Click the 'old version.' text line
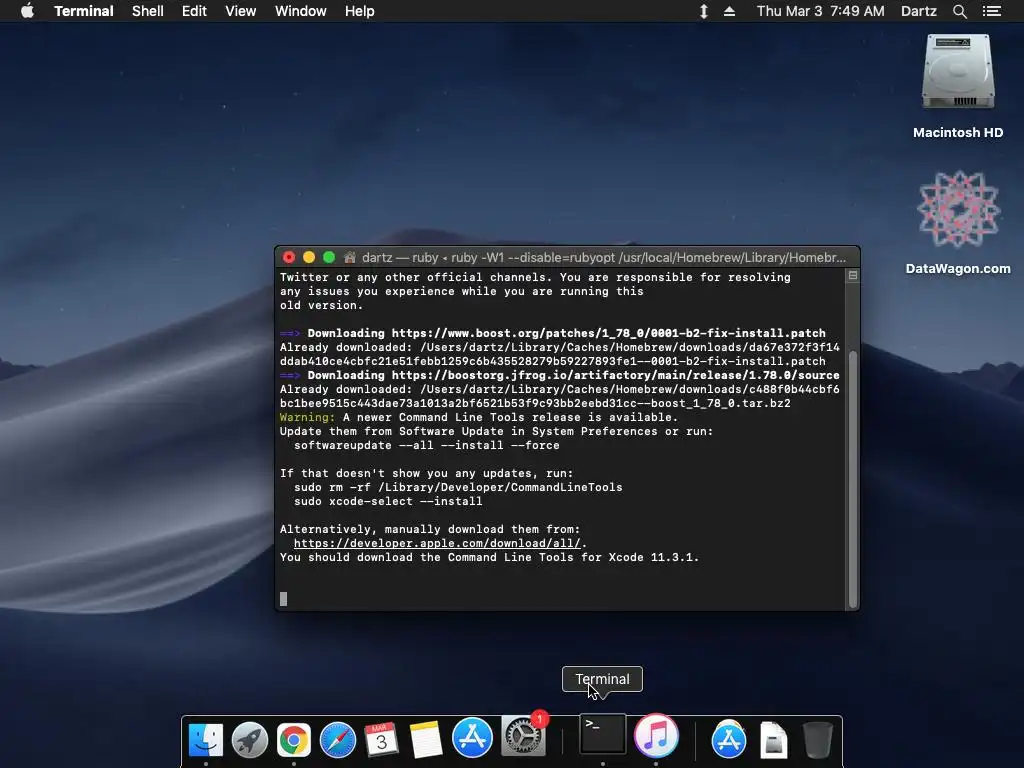The image size is (1024, 768). [x=321, y=305]
